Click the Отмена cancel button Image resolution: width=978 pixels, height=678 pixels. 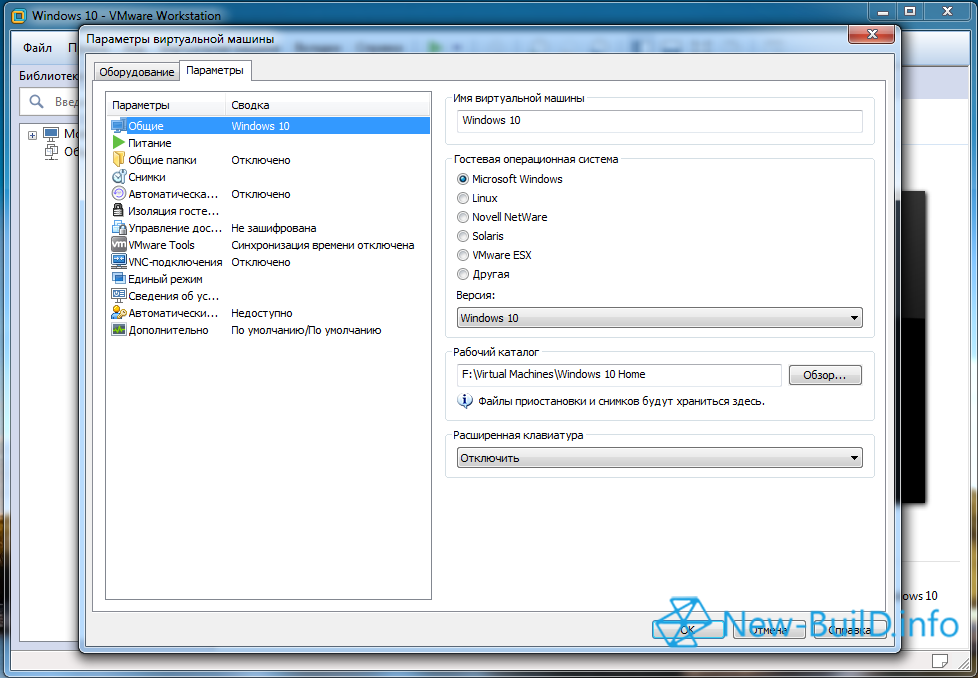769,630
